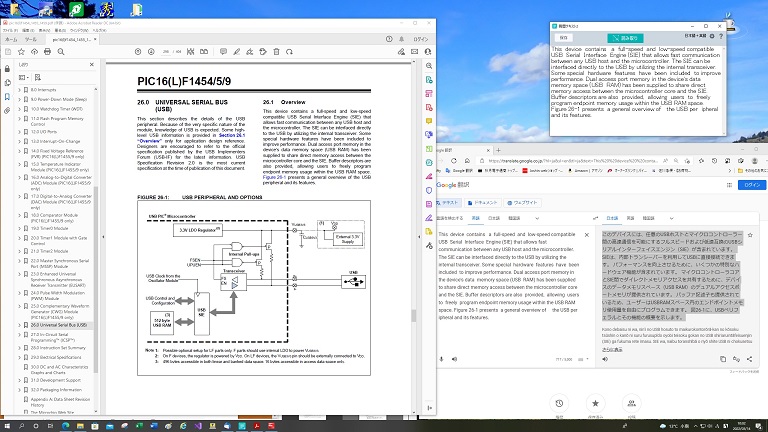Screen dimensions: 768x432
Task: Click the upload to cloud icon in Acrobat
Action: click(x=34, y=51)
